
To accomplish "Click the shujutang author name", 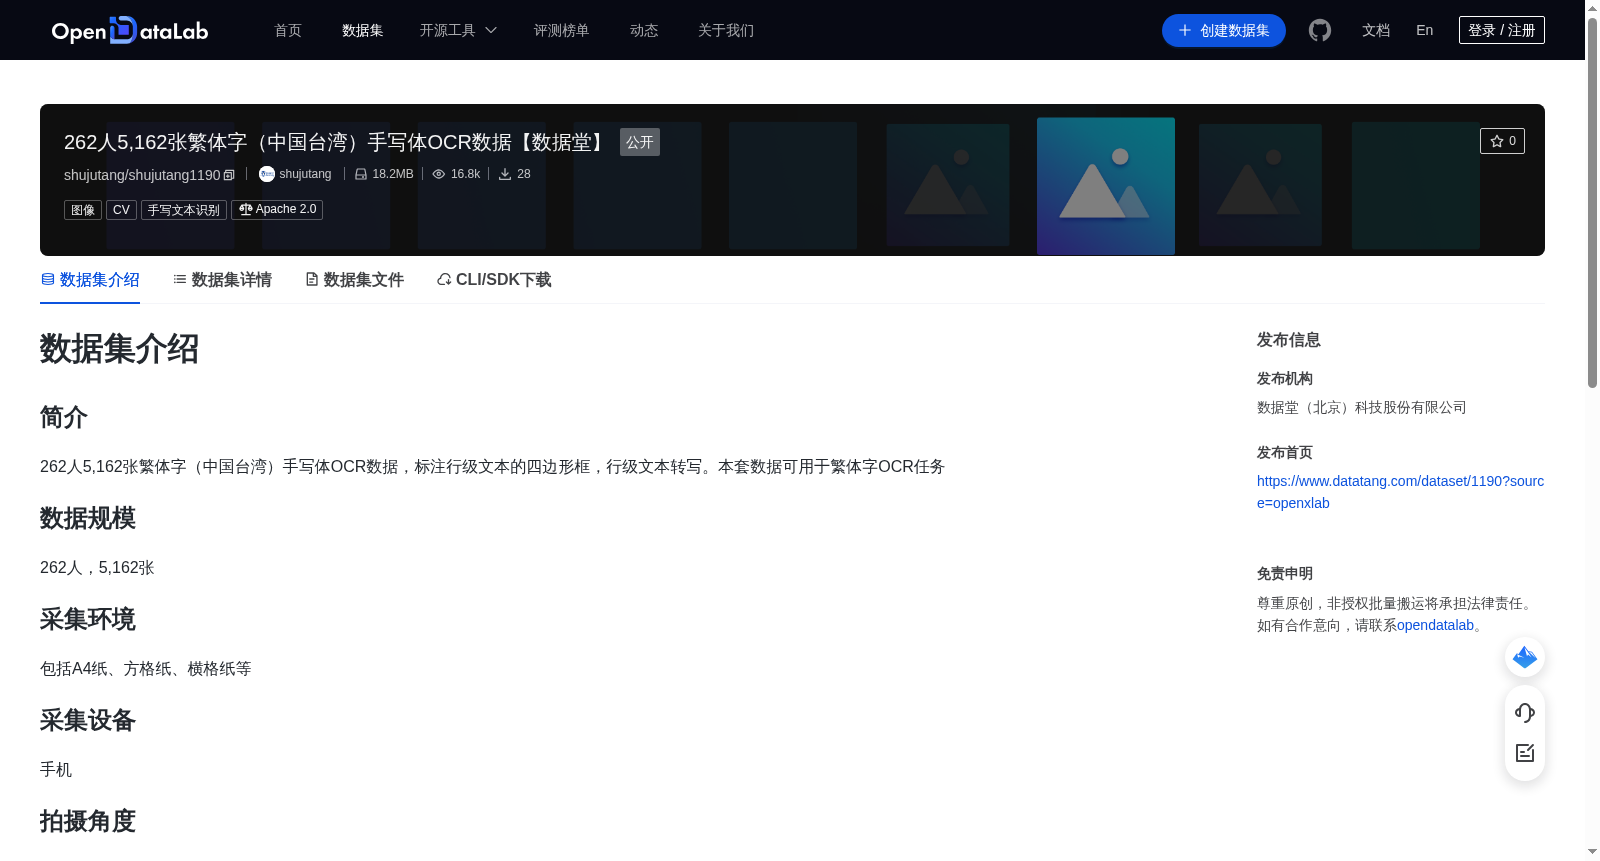I will 305,174.
